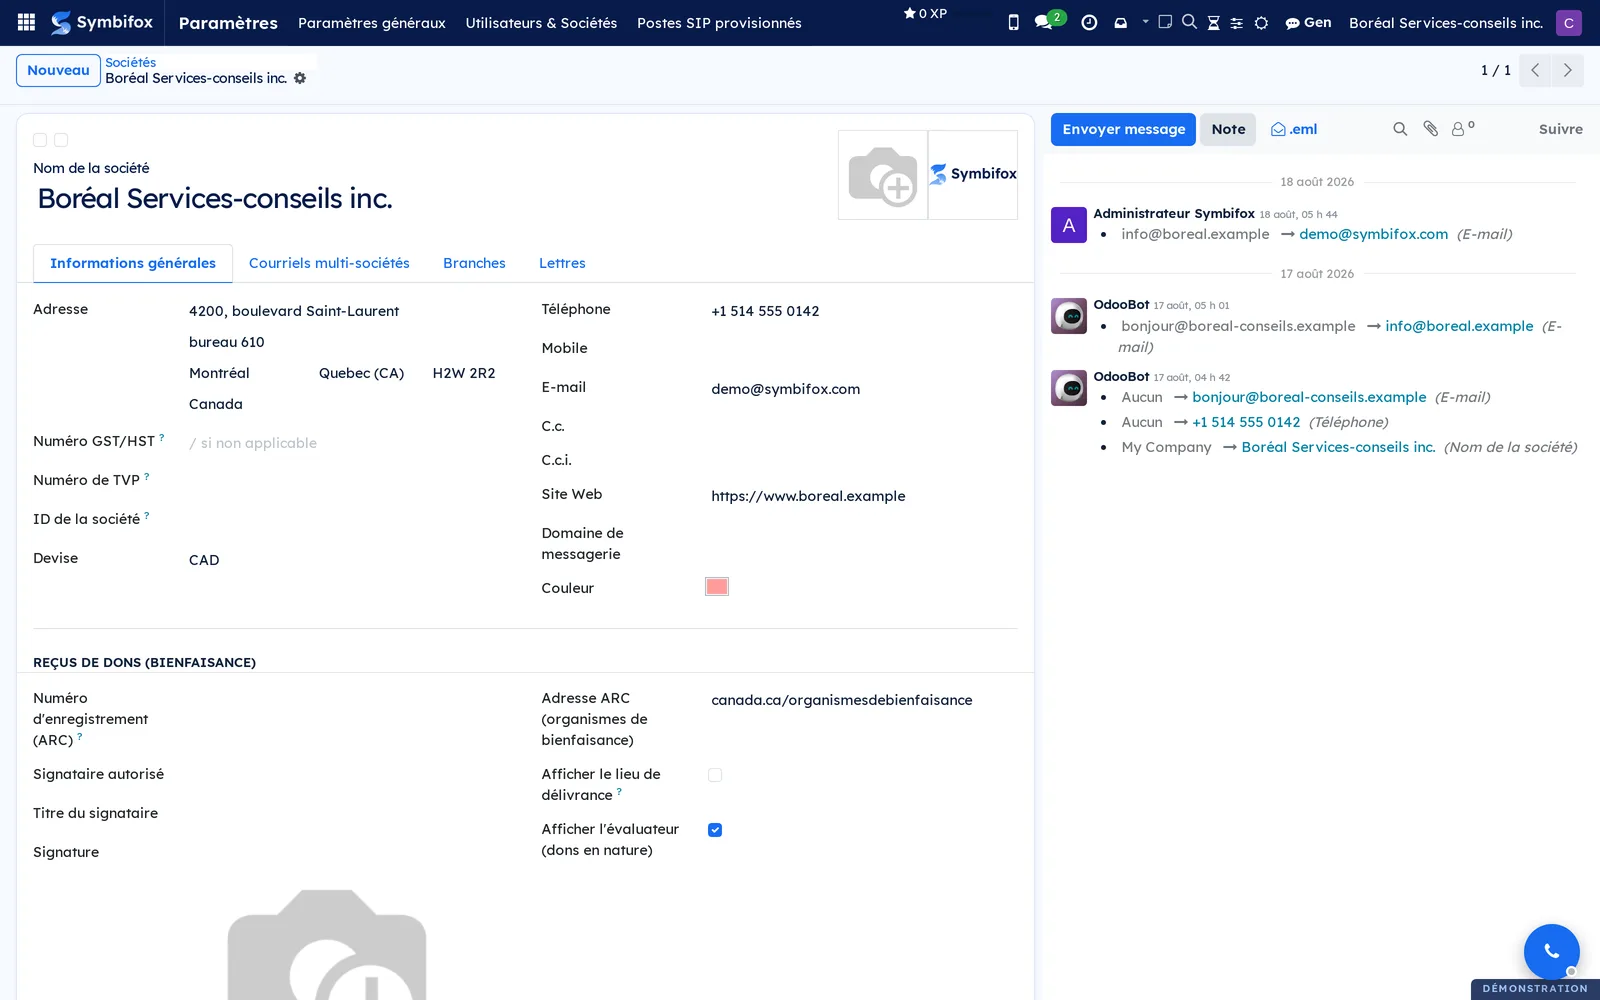Switch to Courriels multi-sociétés tab
The height and width of the screenshot is (1000, 1600).
tap(329, 263)
